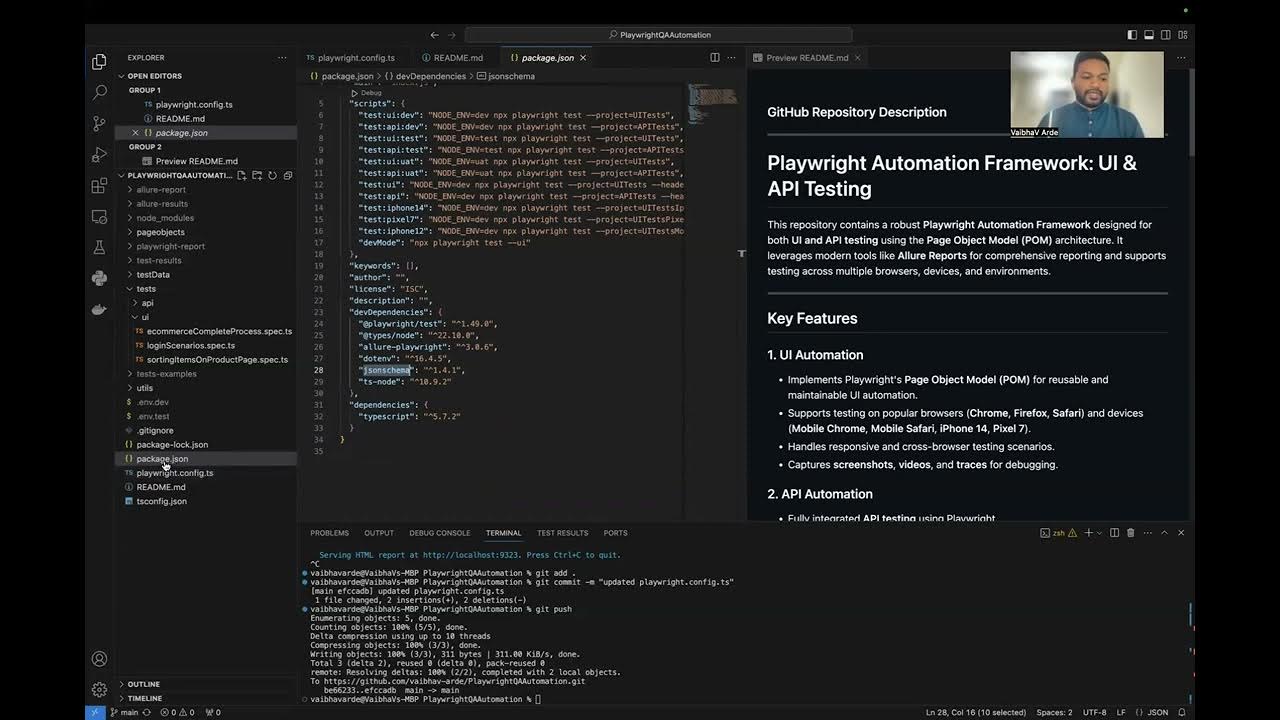Create a new folder in the project
This screenshot has width=1280, height=720.
point(257,176)
